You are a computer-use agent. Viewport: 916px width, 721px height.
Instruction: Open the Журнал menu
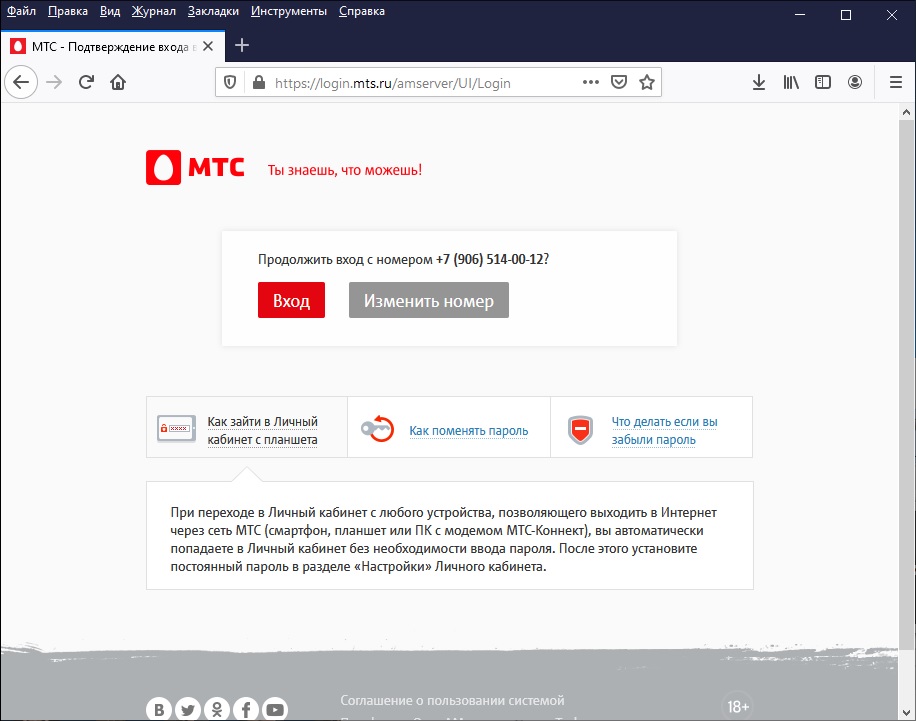154,11
